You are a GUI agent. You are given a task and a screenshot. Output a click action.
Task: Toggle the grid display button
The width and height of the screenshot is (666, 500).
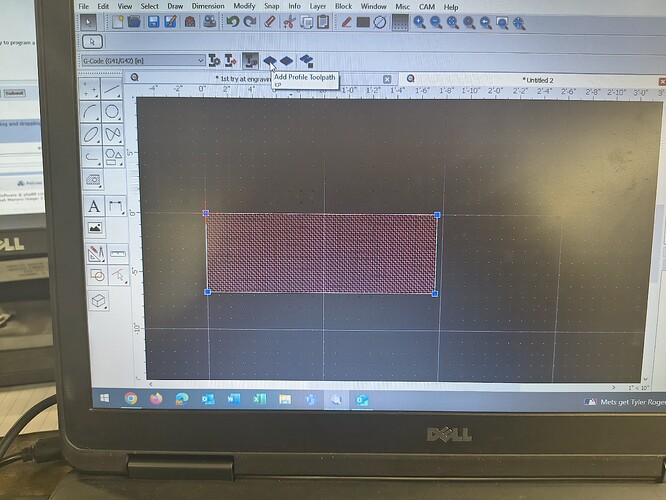(400, 23)
